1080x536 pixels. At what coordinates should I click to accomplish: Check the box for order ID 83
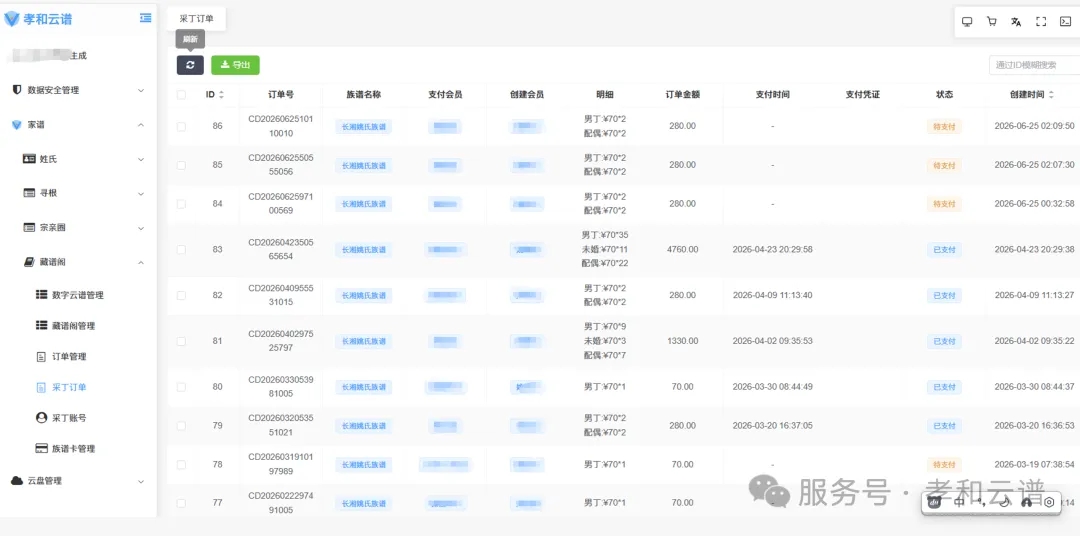[181, 249]
